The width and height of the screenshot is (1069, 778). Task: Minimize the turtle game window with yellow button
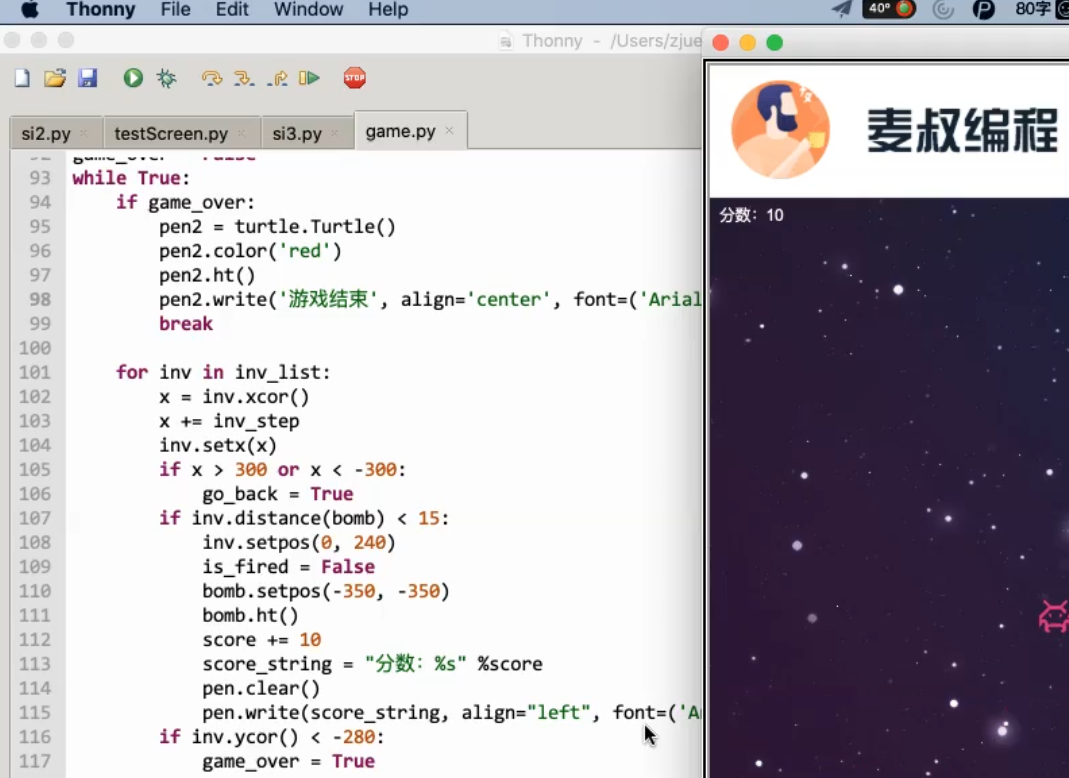pos(748,43)
